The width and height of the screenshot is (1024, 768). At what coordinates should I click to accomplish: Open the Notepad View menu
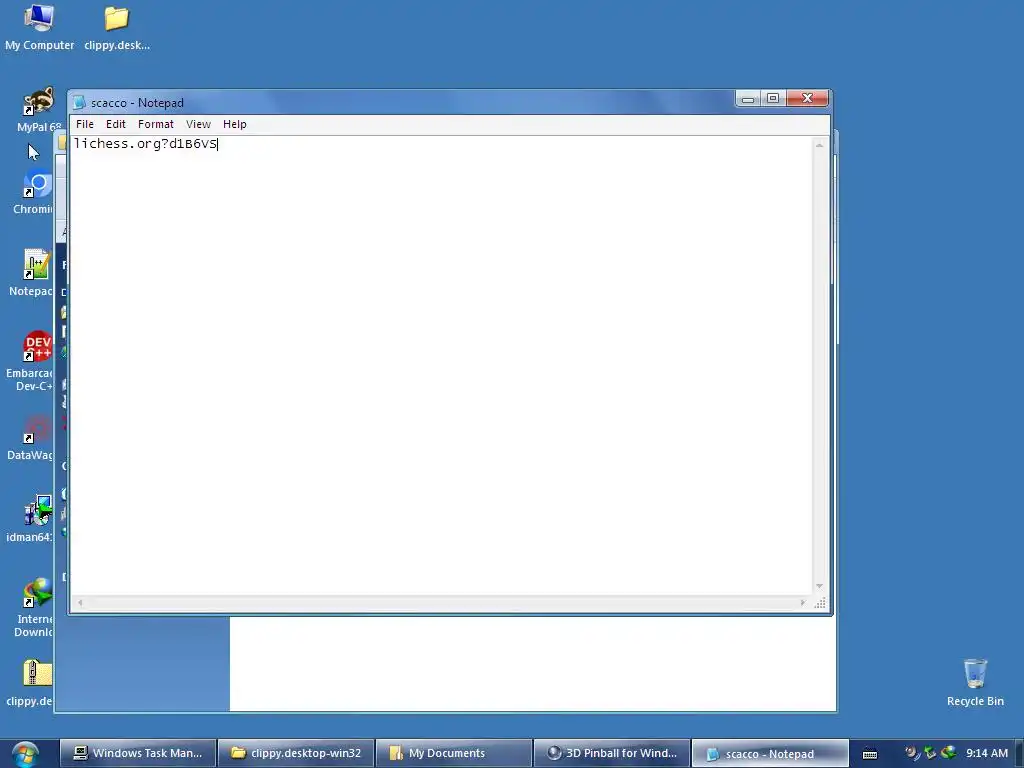[x=198, y=124]
